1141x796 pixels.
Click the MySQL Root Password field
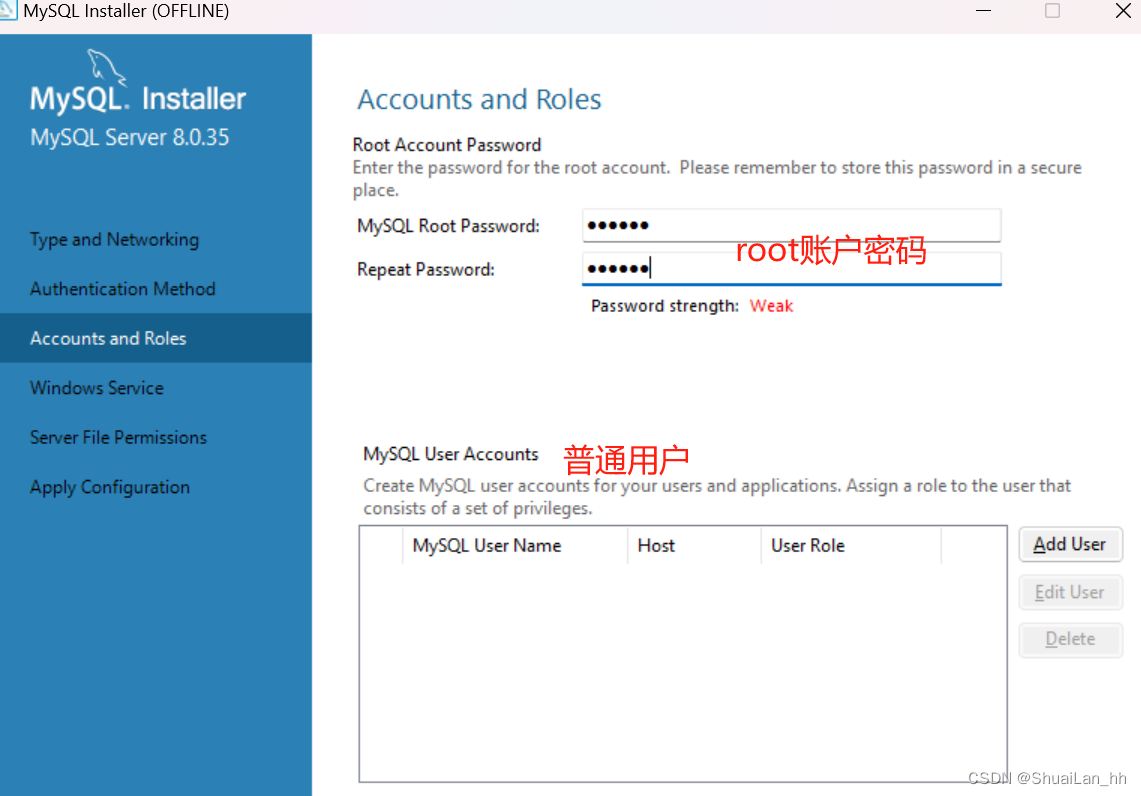[790, 225]
